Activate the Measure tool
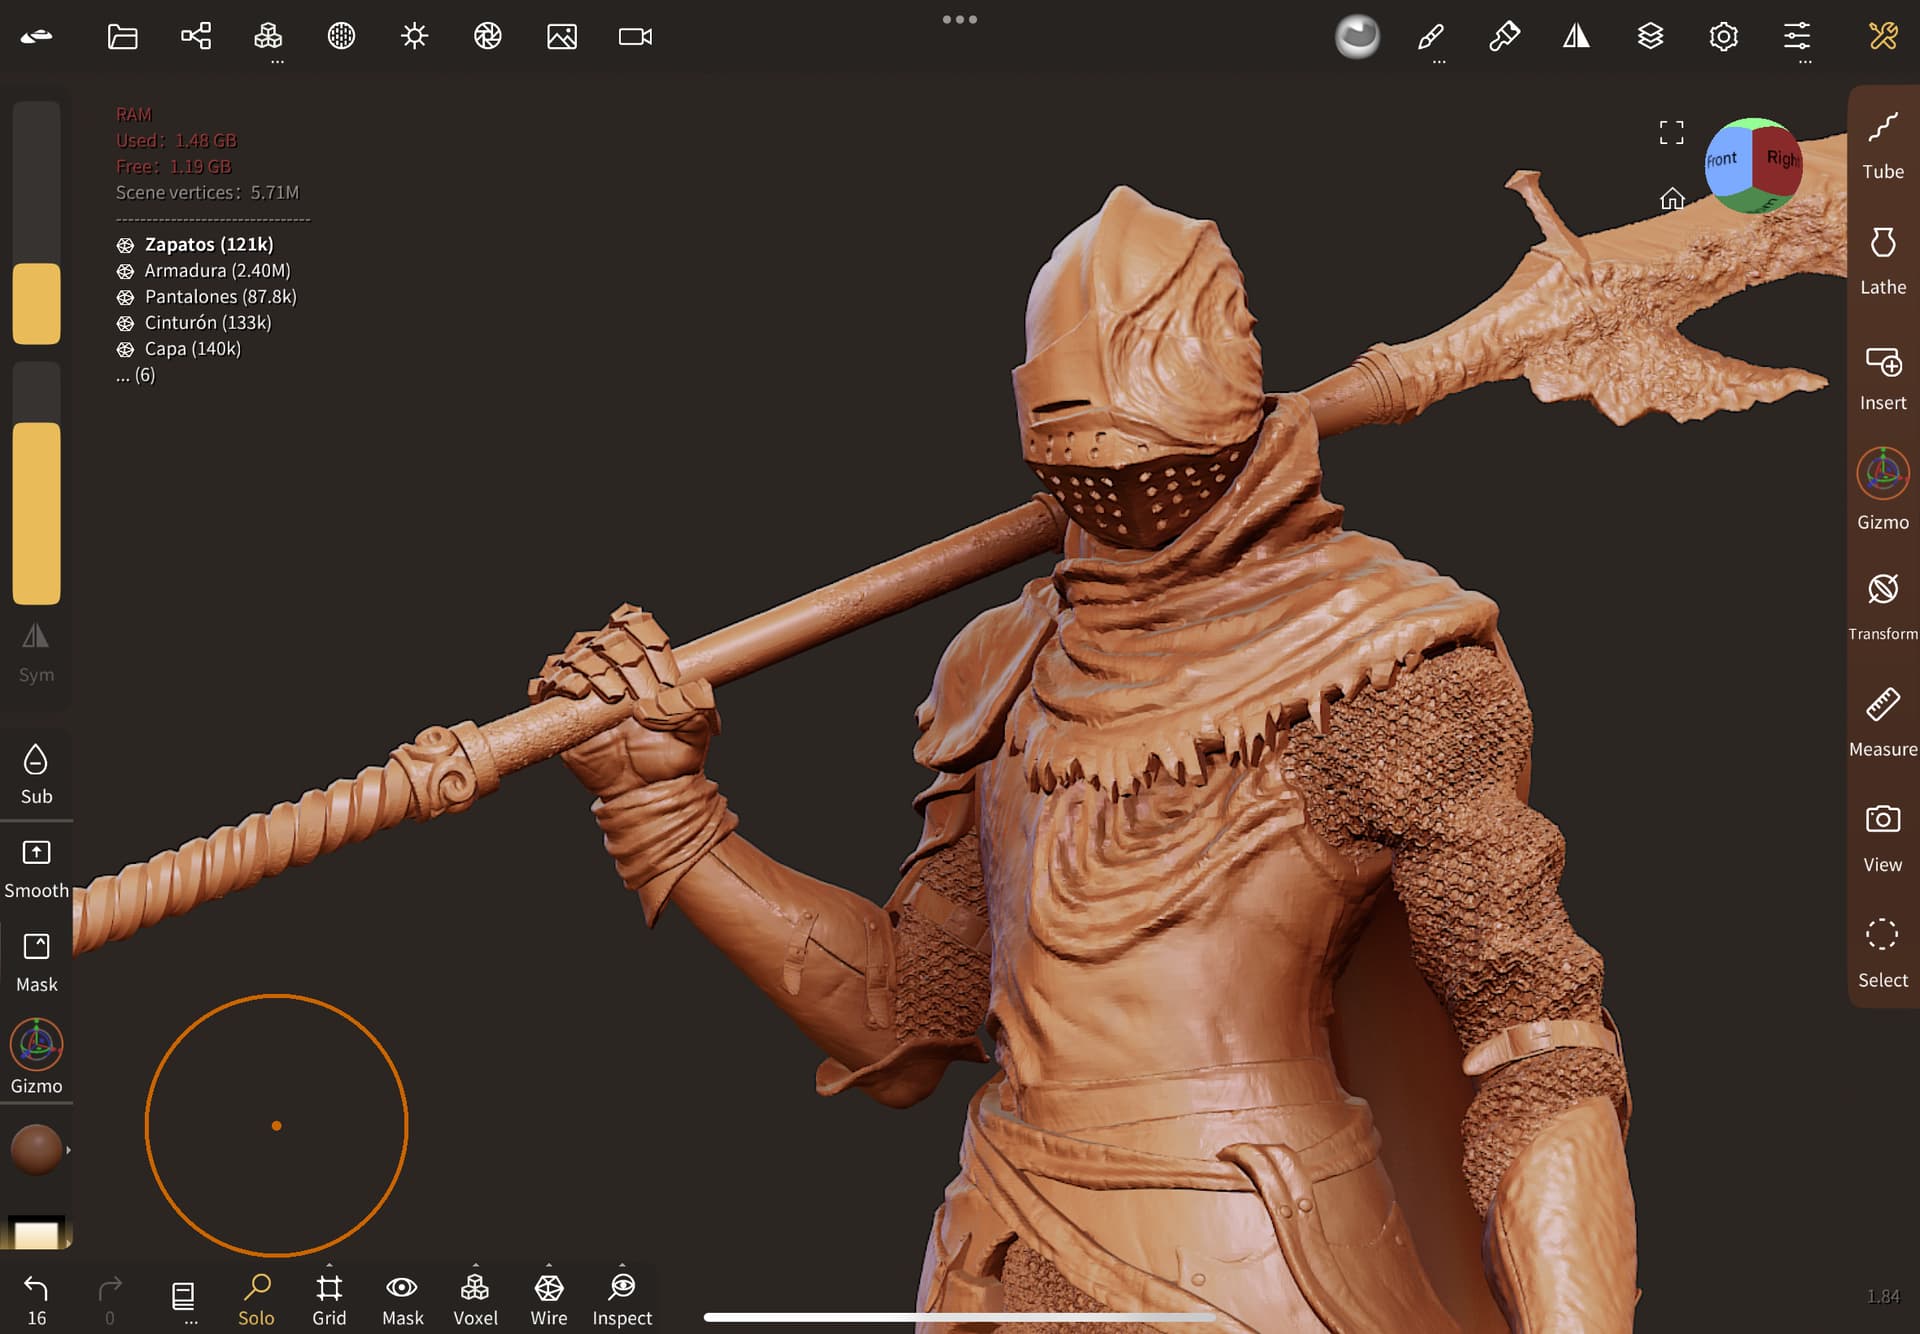This screenshot has width=1920, height=1334. pyautogui.click(x=1882, y=723)
